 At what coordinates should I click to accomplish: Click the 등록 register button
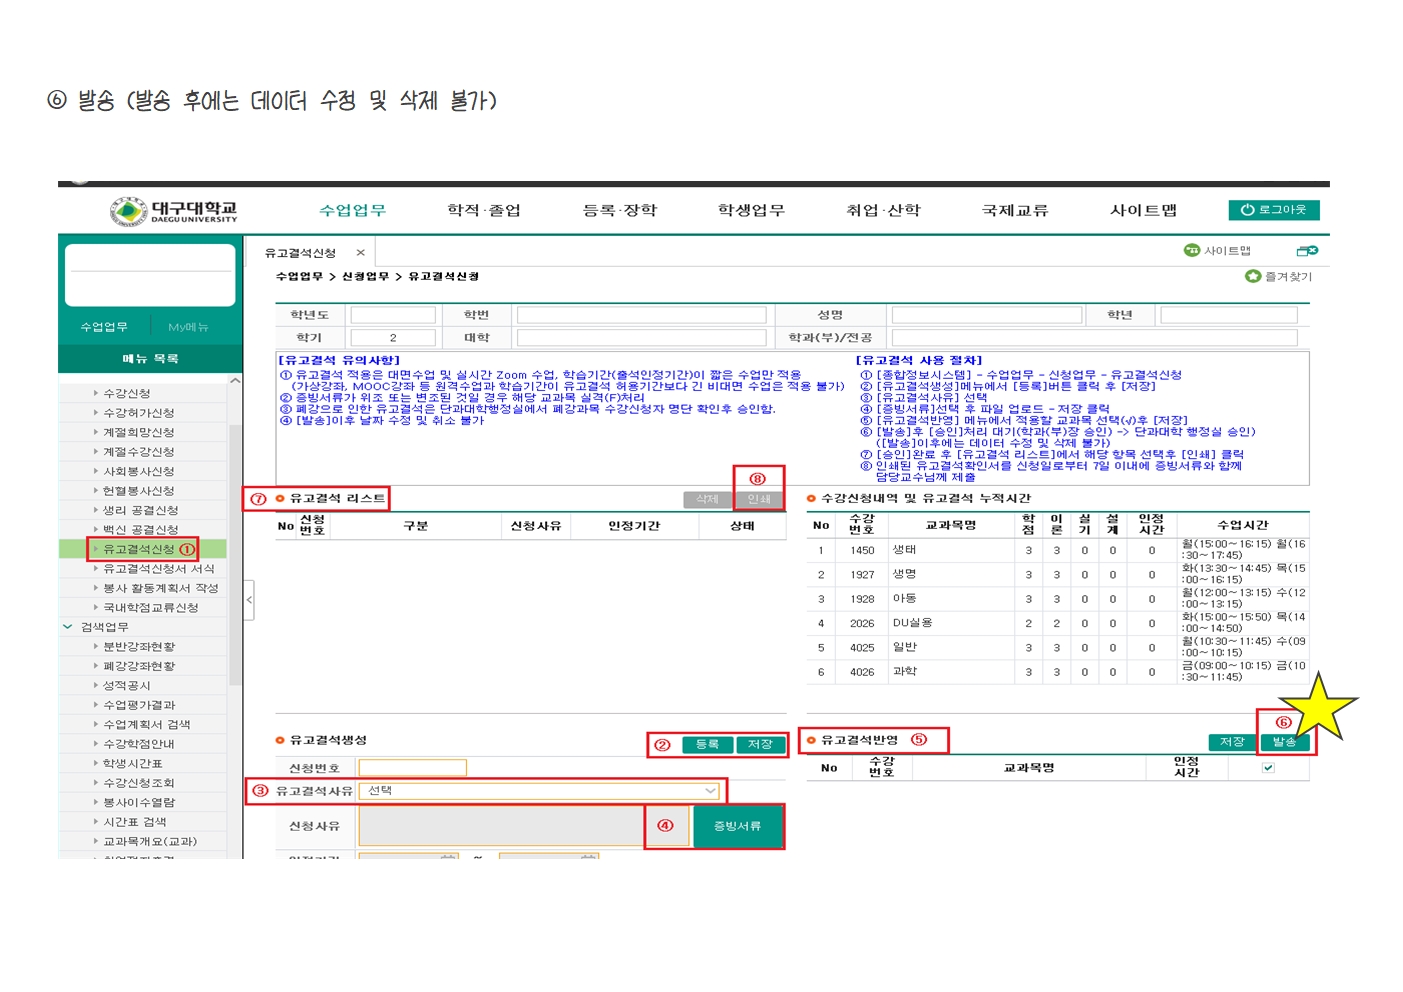click(707, 745)
